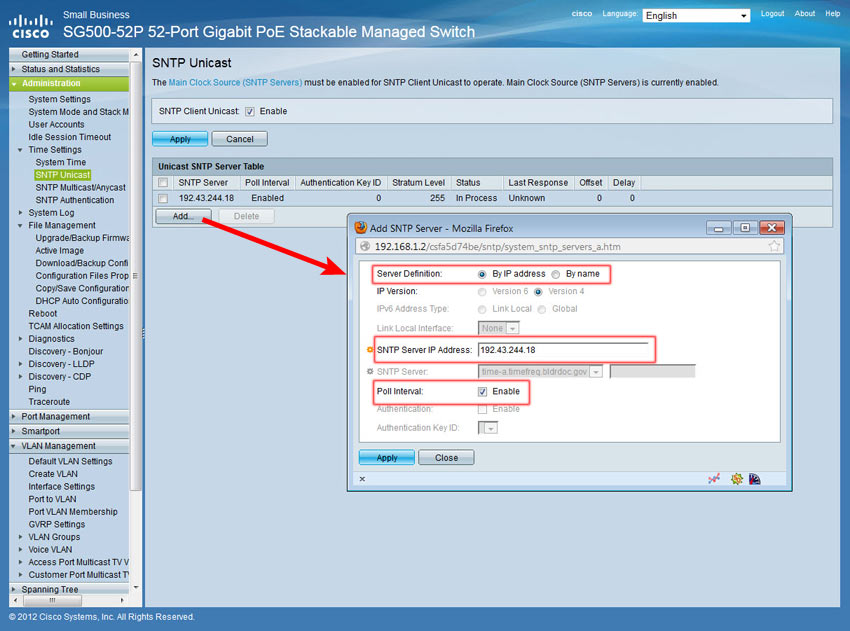
Task: Click the sidebar scroll-up arrow
Action: (136, 55)
